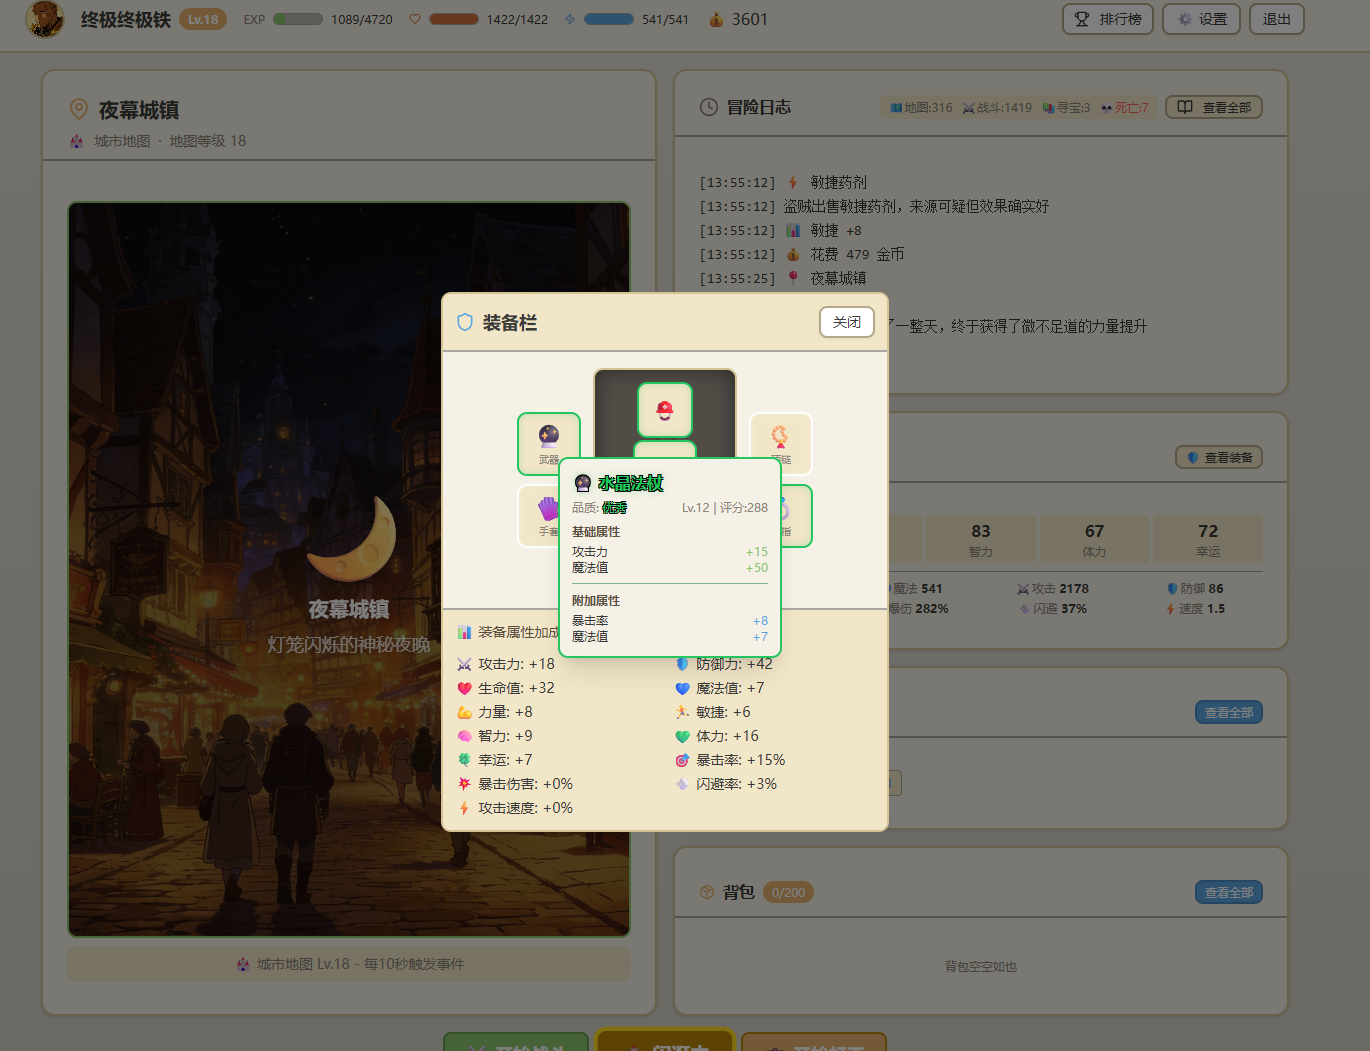1370x1051 pixels.
Task: Open the 排行榜 leaderboard
Action: 1107,19
